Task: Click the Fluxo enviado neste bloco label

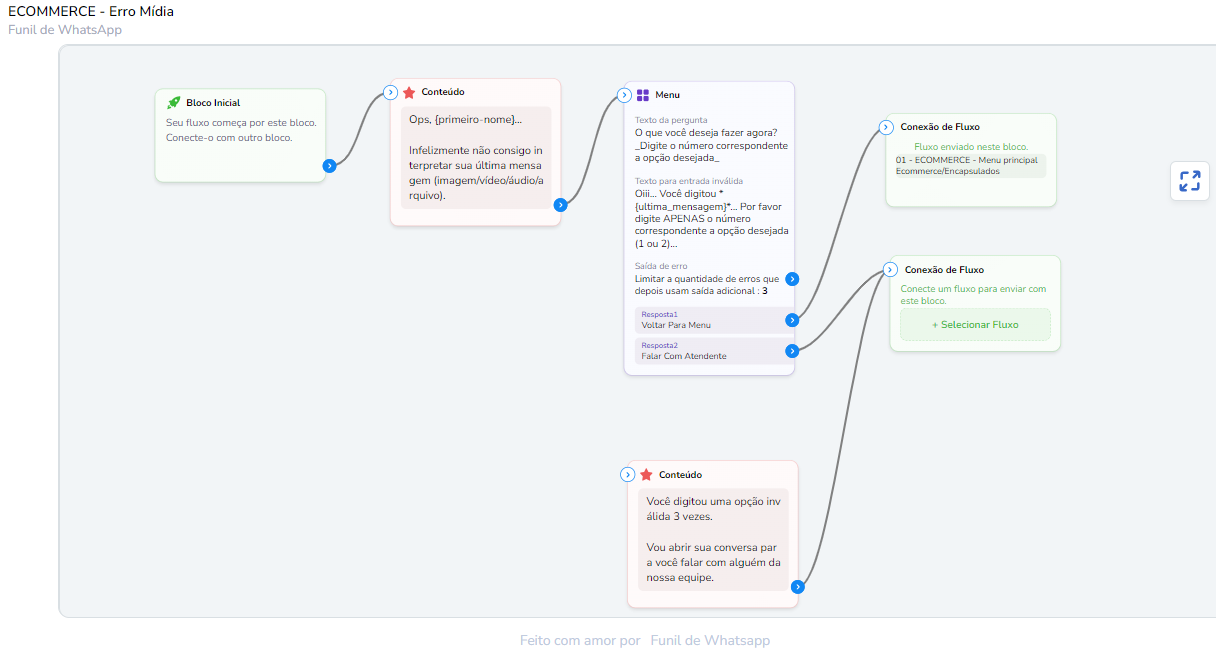Action: [971, 147]
